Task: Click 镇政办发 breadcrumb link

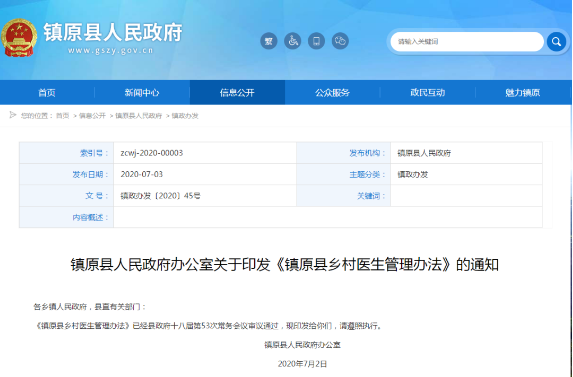Action: pyautogui.click(x=185, y=116)
